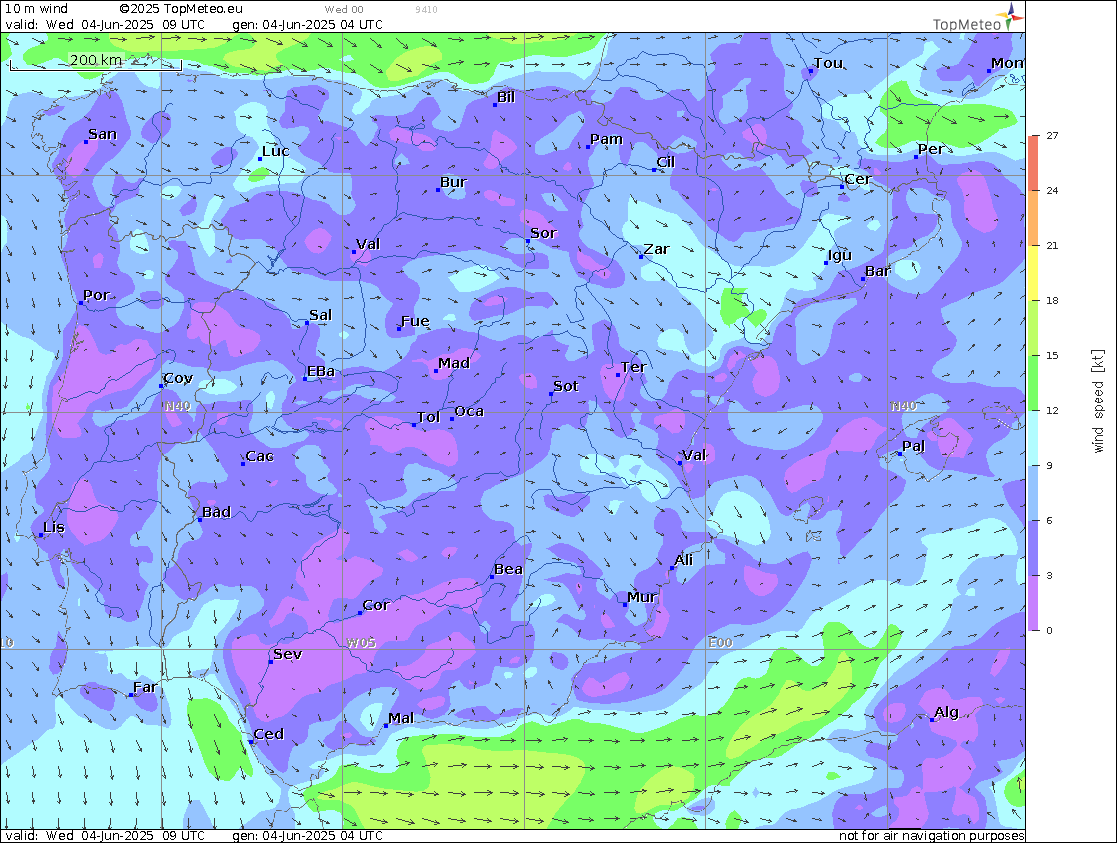
Task: Click the Cac city label
Action: click(x=259, y=456)
